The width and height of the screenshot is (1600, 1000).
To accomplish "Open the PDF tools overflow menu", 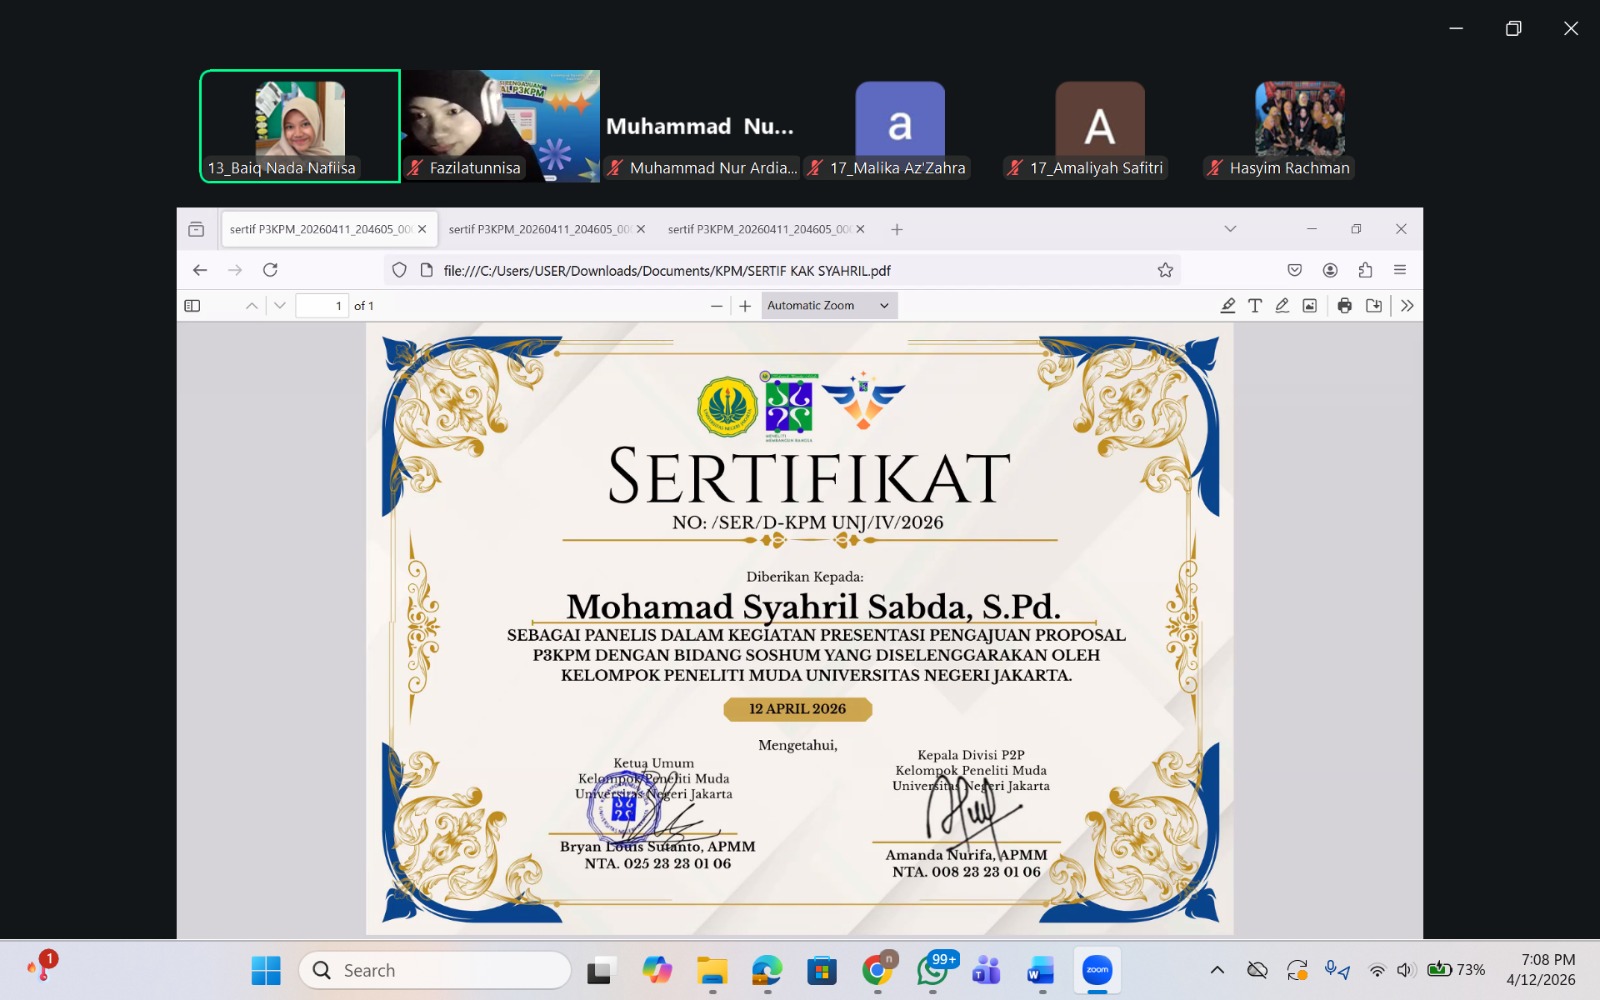I will [1407, 306].
